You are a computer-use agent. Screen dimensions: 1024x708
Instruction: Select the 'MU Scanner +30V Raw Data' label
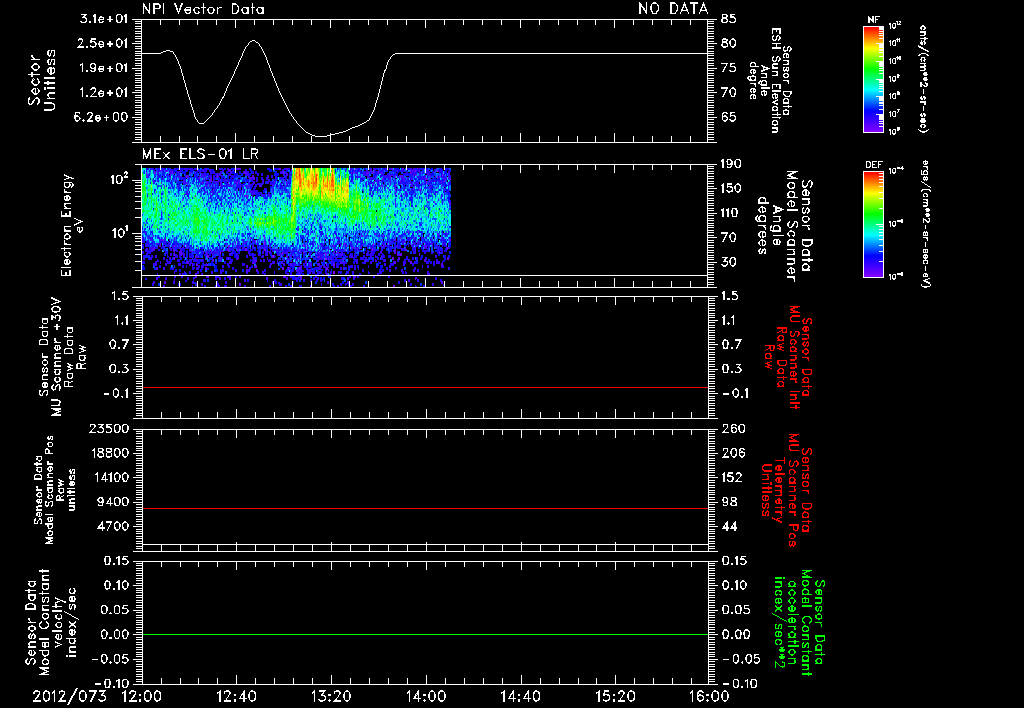point(63,357)
